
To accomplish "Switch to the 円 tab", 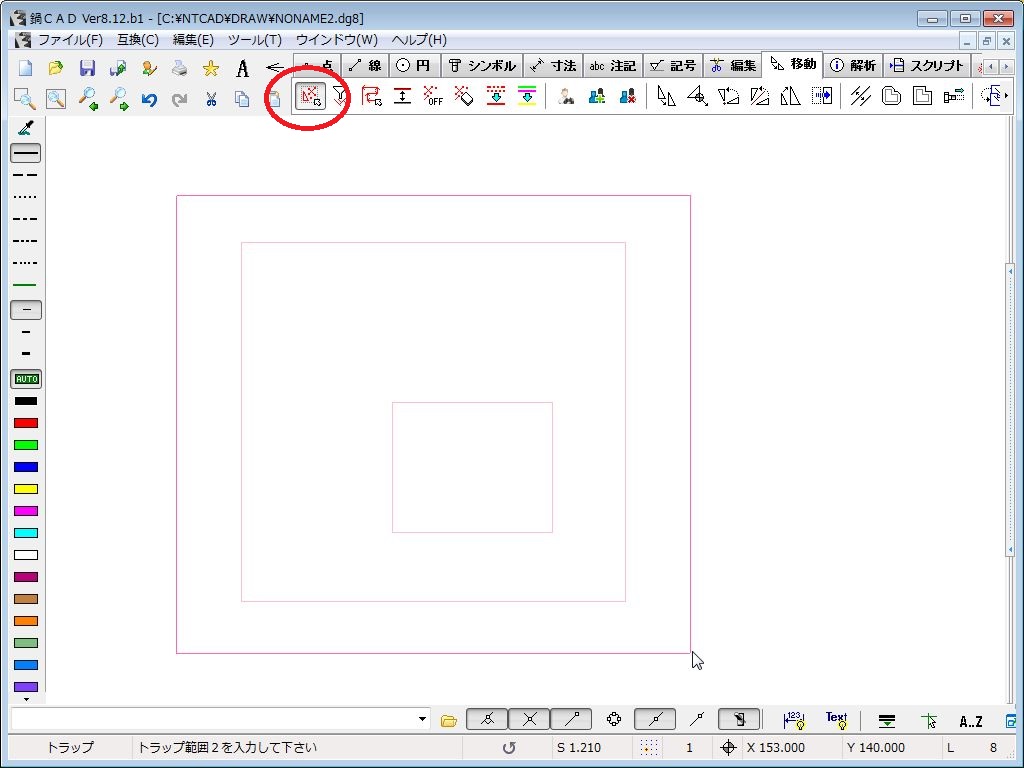I will coord(414,65).
